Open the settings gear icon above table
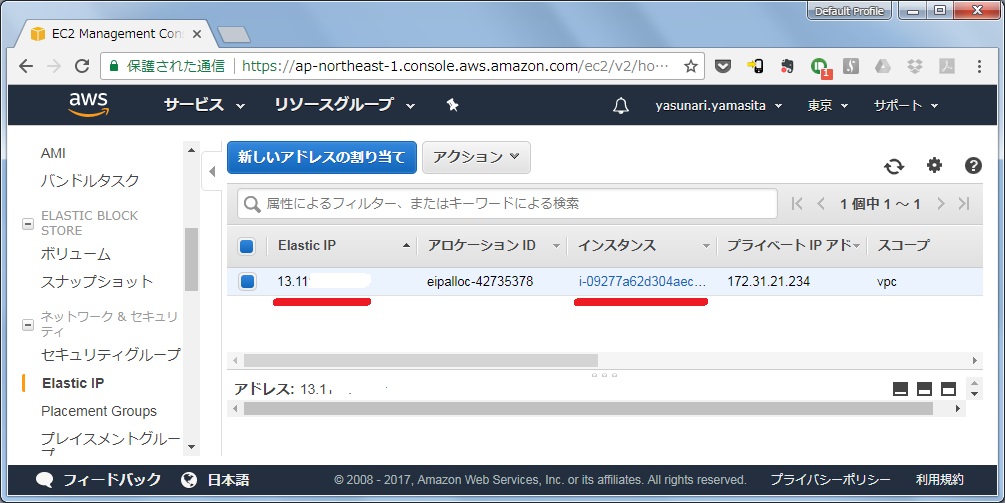This screenshot has width=1005, height=503. (x=934, y=165)
